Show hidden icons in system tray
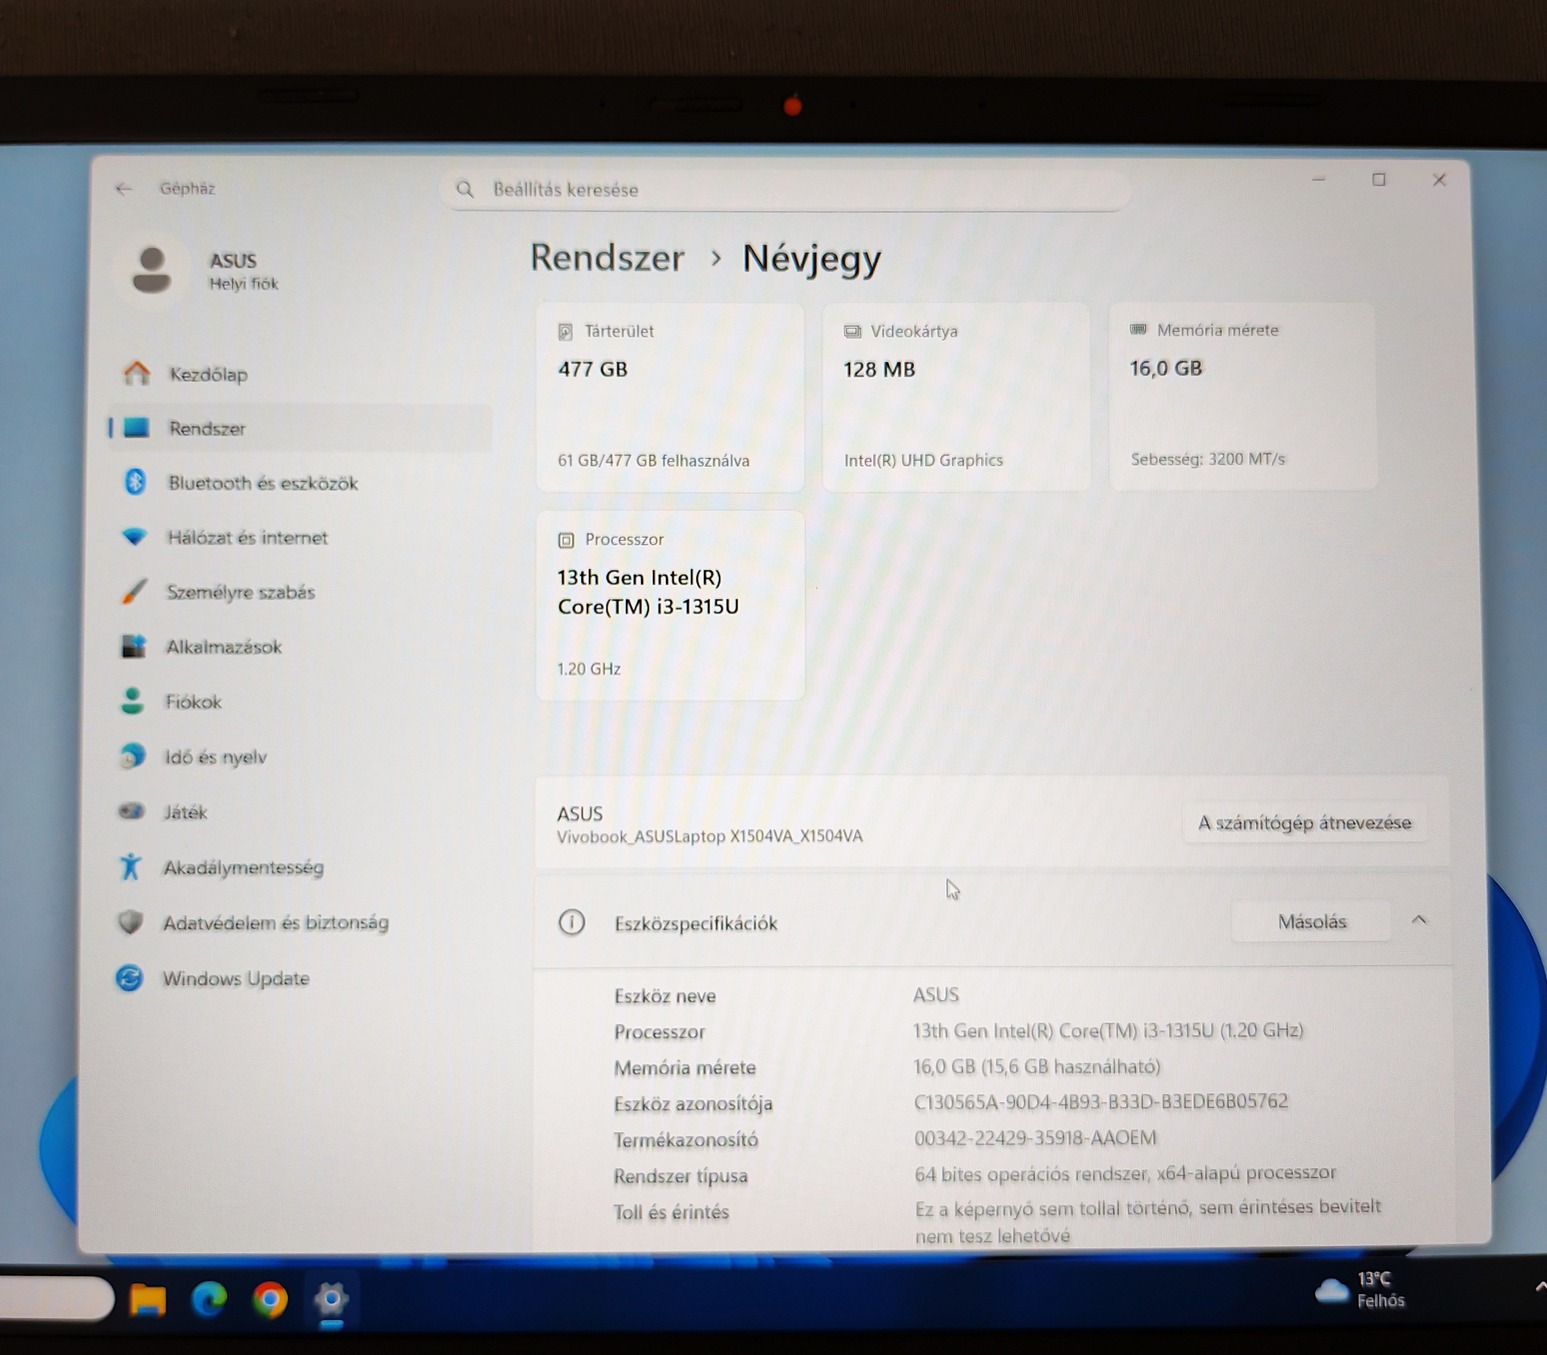This screenshot has width=1547, height=1355. click(x=1539, y=1288)
